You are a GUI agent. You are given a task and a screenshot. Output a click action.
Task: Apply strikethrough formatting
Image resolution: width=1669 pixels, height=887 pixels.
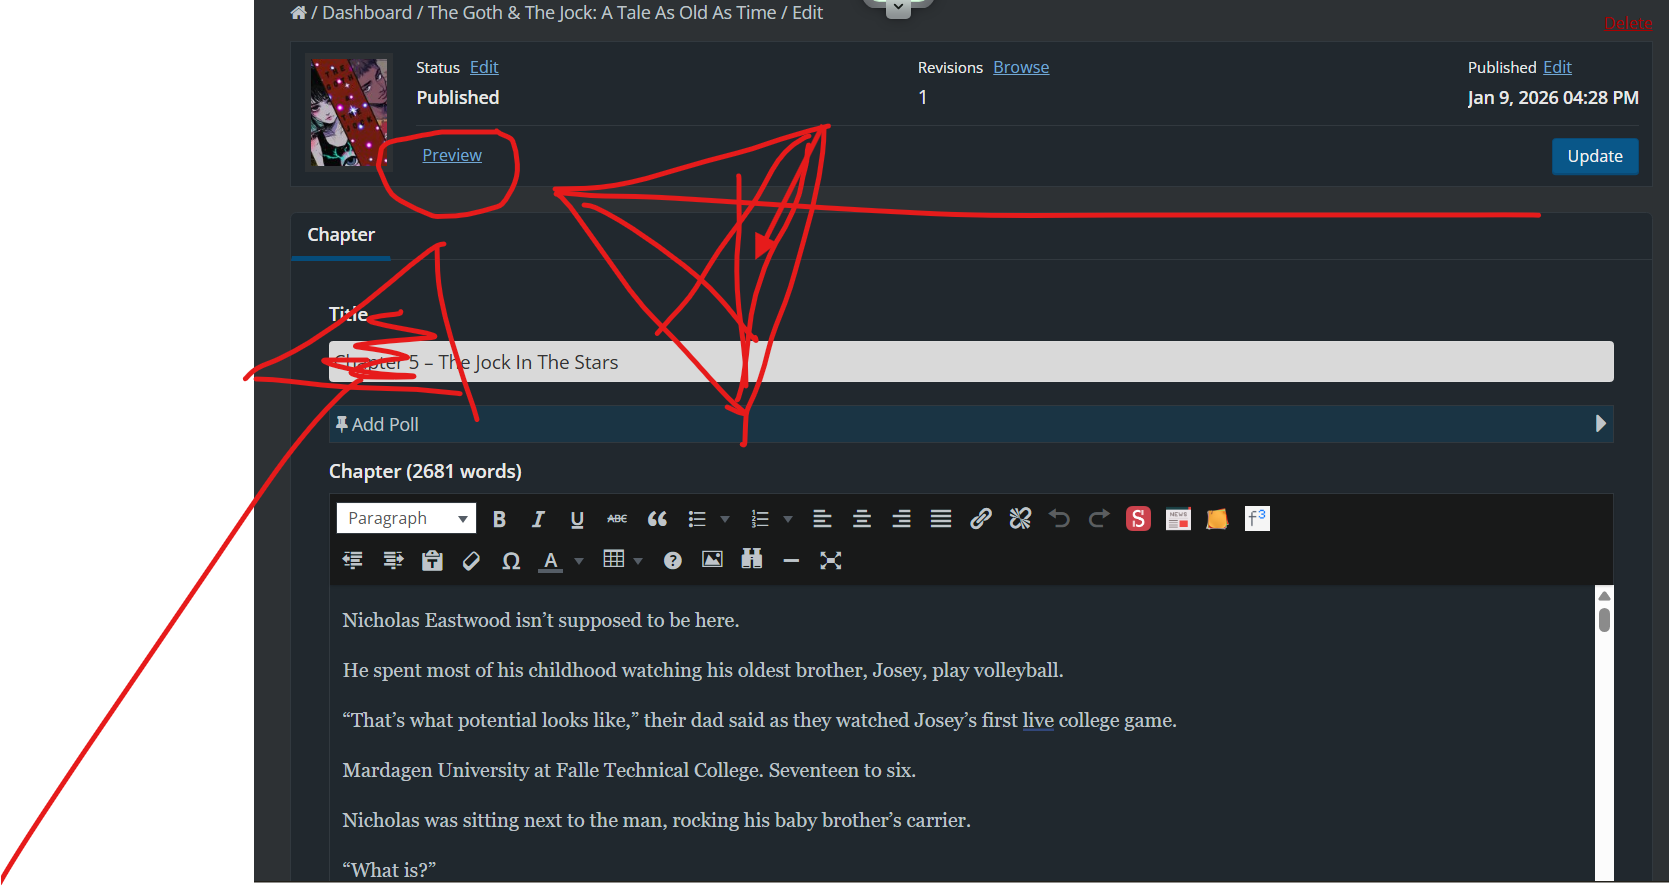point(617,519)
